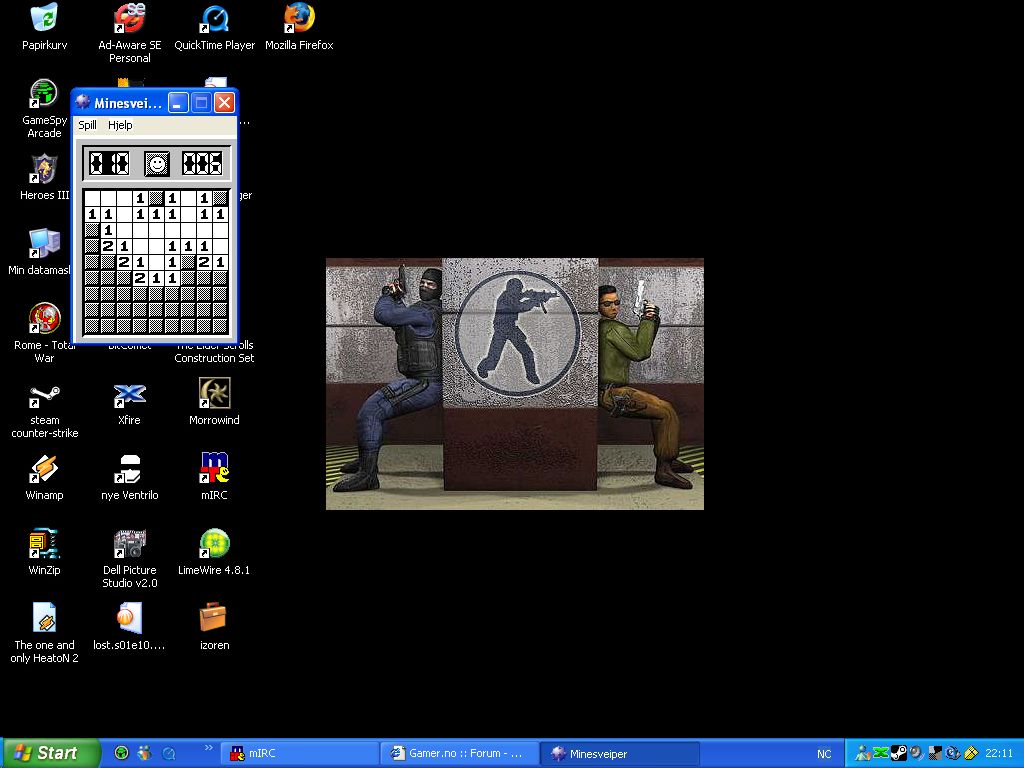Click the MSN Messenger quick launch icon
The width and height of the screenshot is (1024, 768).
[144, 753]
